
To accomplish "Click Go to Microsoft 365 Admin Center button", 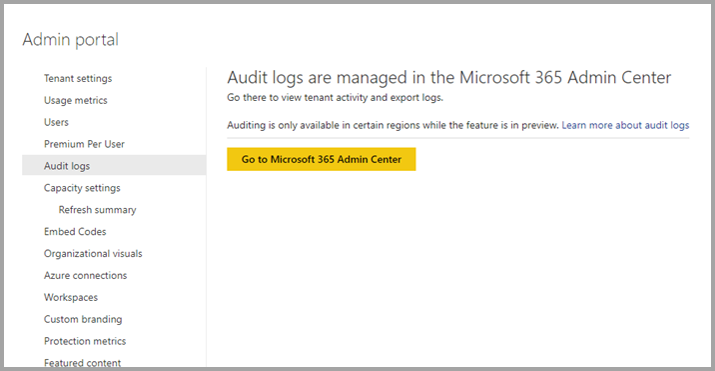I will pos(321,159).
